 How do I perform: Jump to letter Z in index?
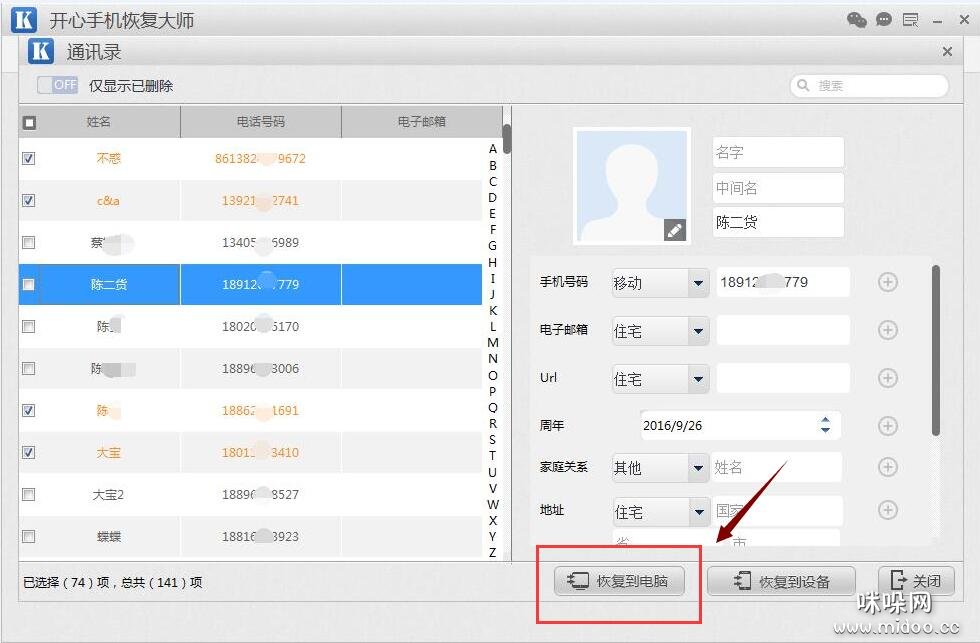click(x=492, y=552)
